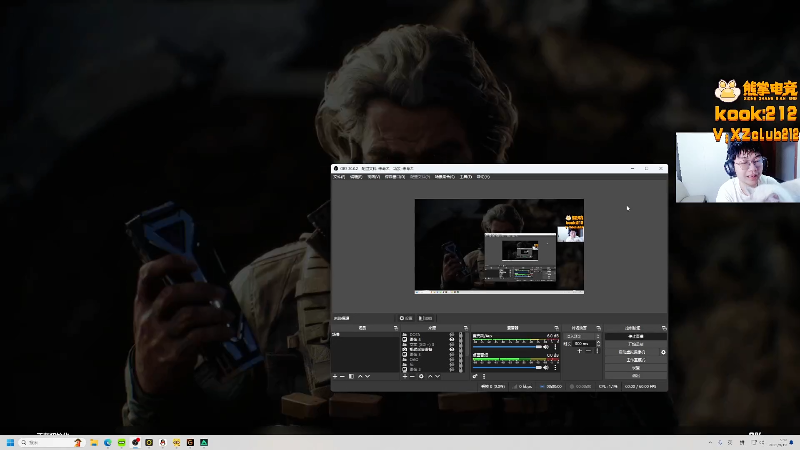The image size is (800, 450).
Task: Open three-dot menu at bottom of Audio Mixer
Action: point(484,377)
